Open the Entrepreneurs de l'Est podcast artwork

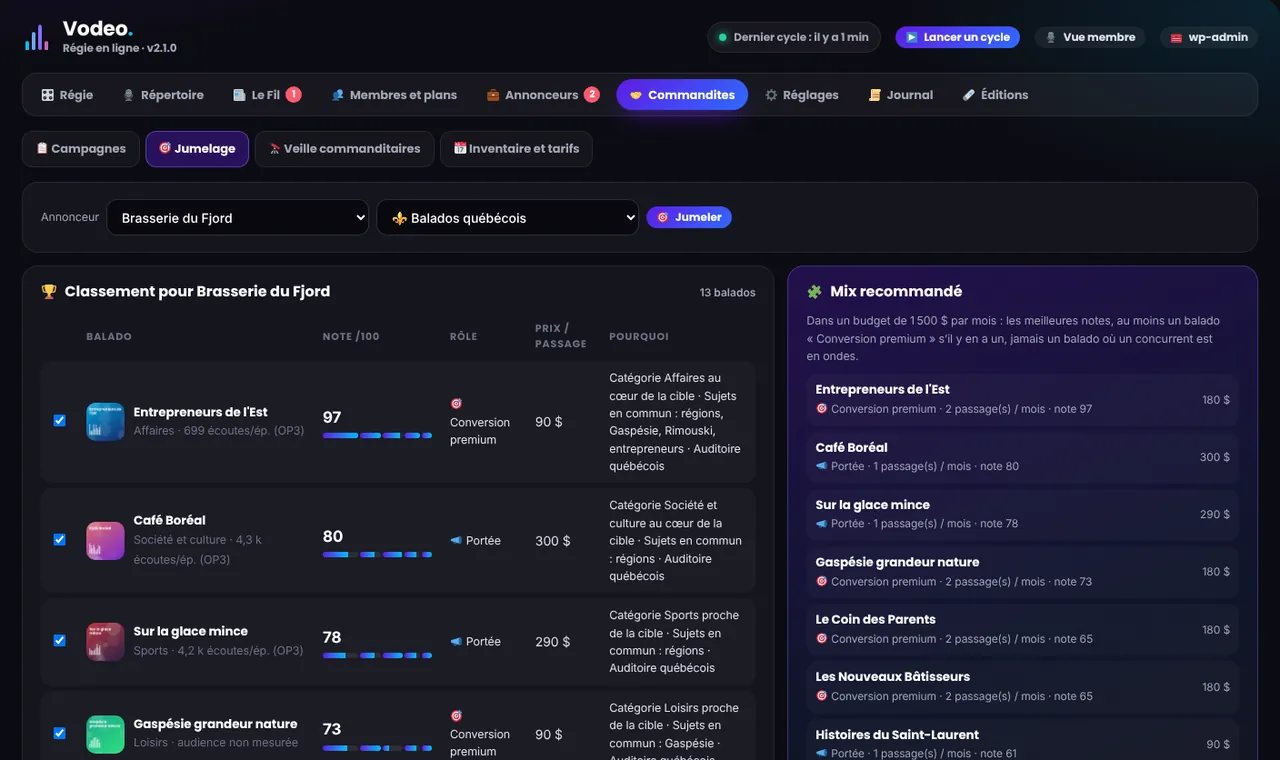(x=105, y=421)
